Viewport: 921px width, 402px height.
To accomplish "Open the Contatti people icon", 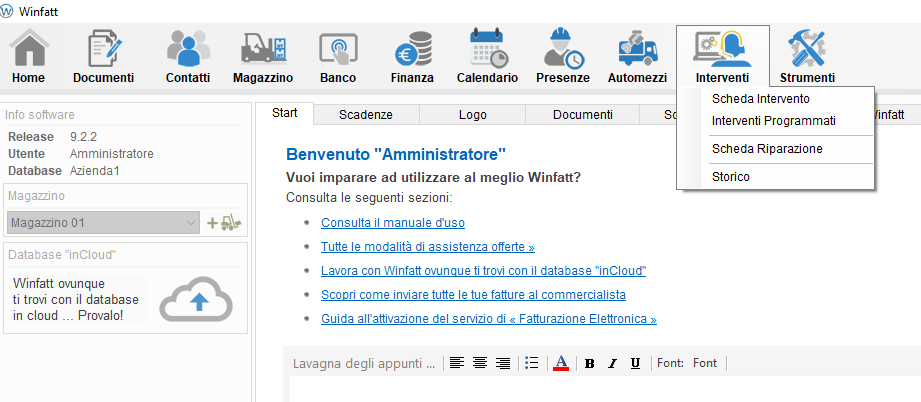I will click(x=188, y=48).
